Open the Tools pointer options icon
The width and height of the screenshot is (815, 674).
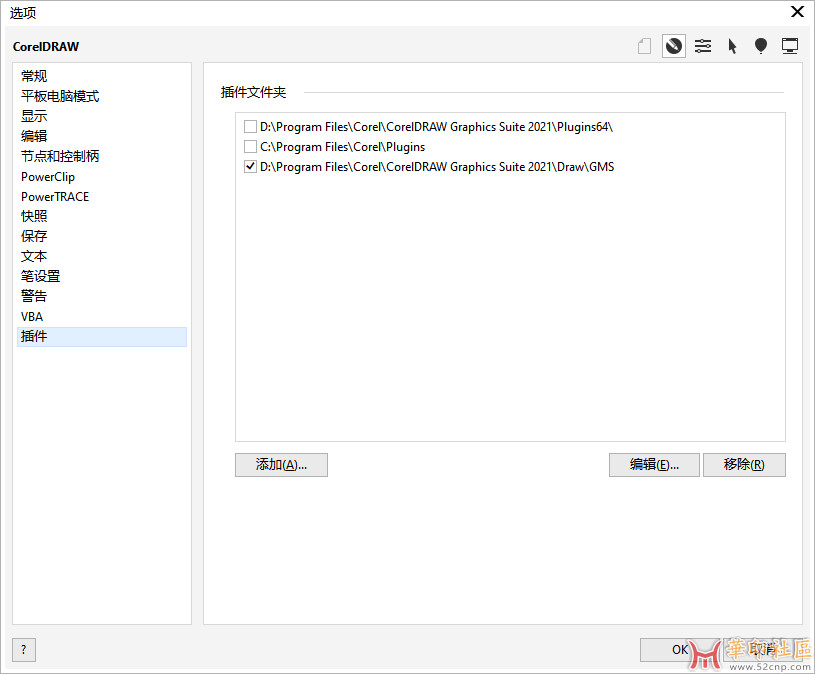click(732, 46)
